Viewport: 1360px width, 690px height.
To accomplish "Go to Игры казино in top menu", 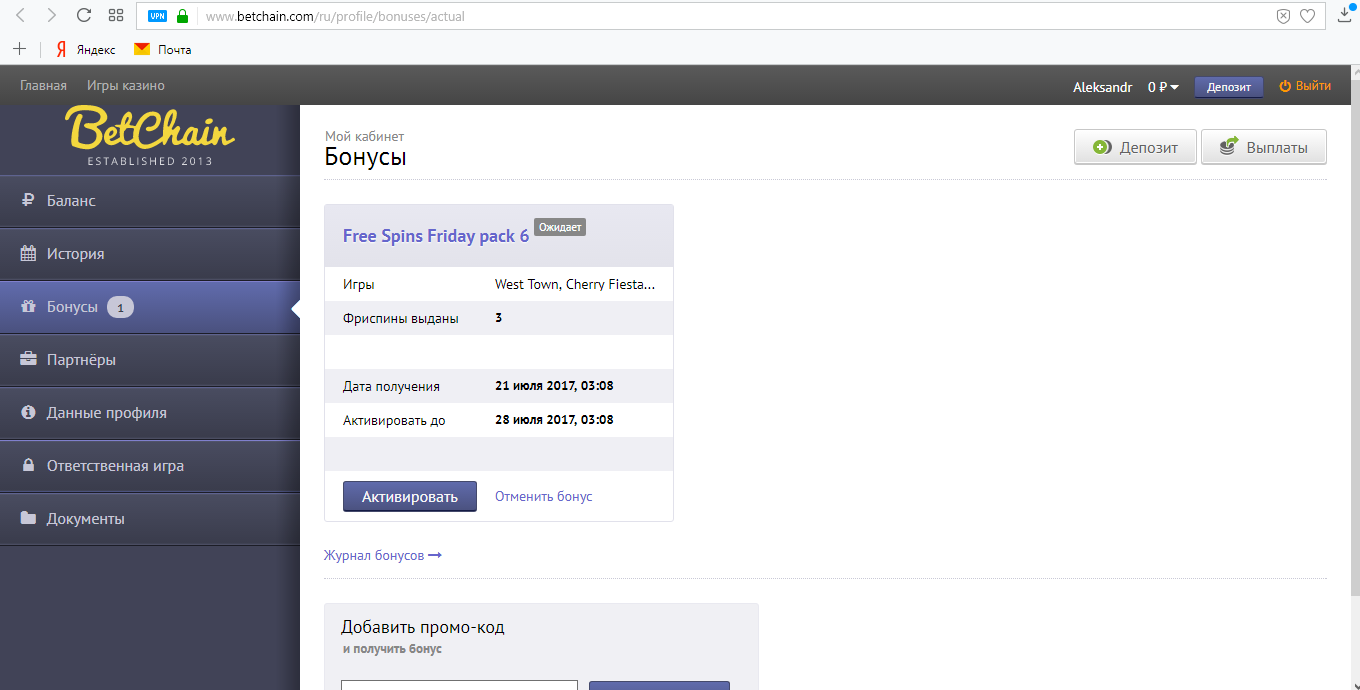I will 125,86.
